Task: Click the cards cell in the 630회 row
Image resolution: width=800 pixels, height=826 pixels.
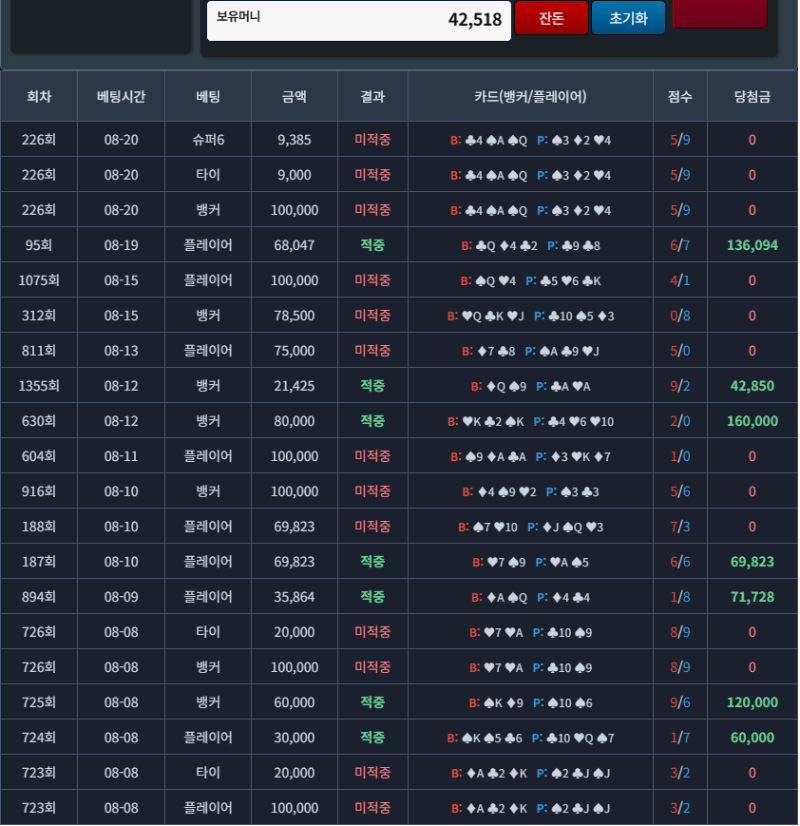Action: 530,421
